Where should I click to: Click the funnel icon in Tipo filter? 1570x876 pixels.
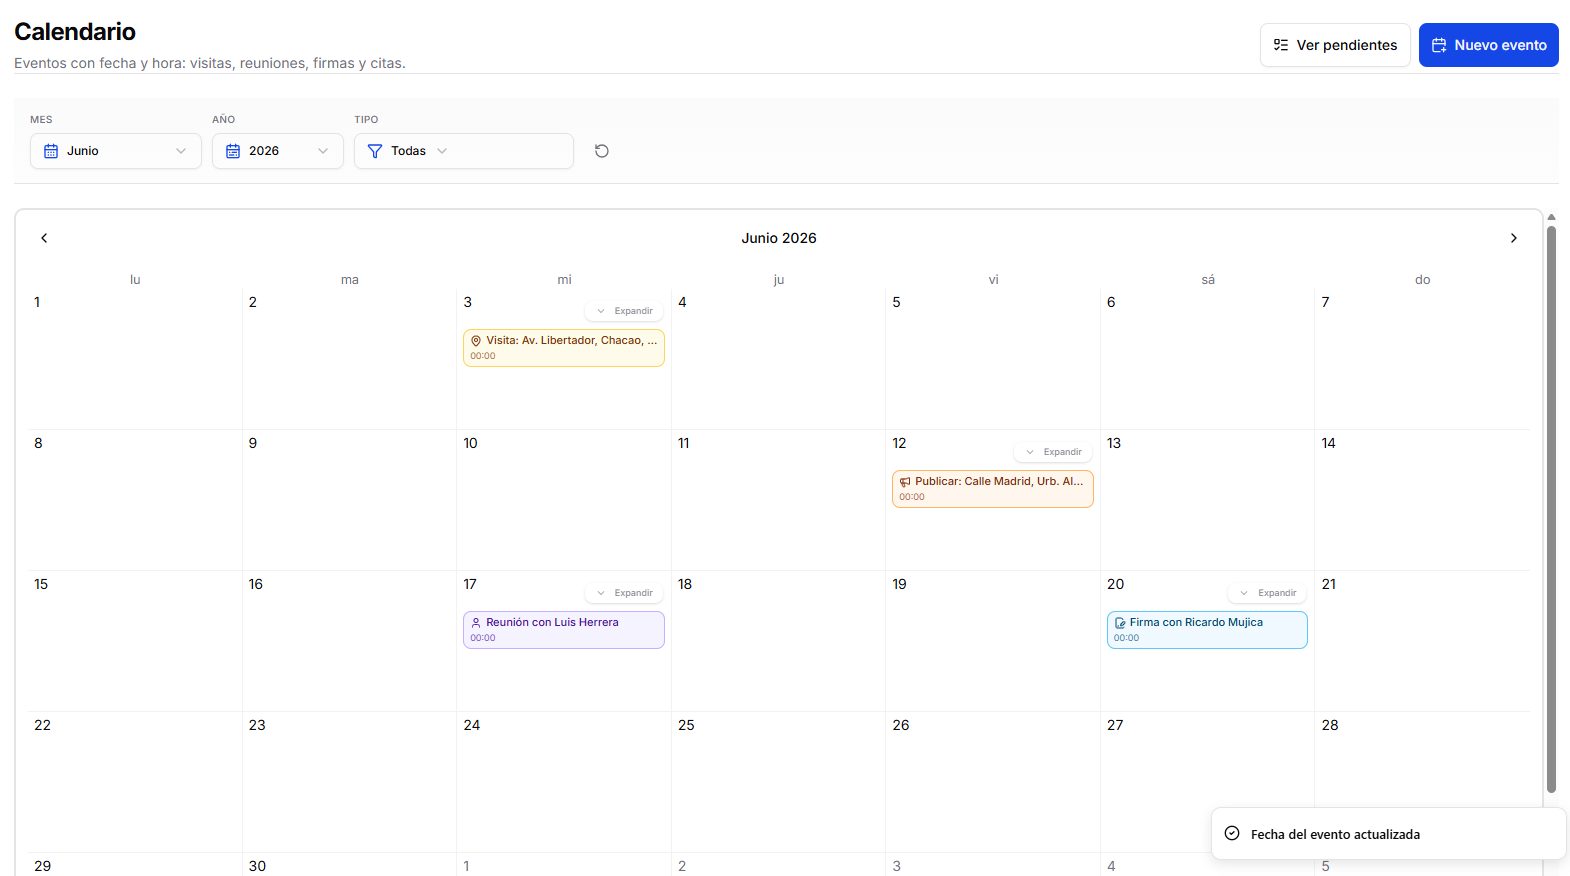(375, 151)
